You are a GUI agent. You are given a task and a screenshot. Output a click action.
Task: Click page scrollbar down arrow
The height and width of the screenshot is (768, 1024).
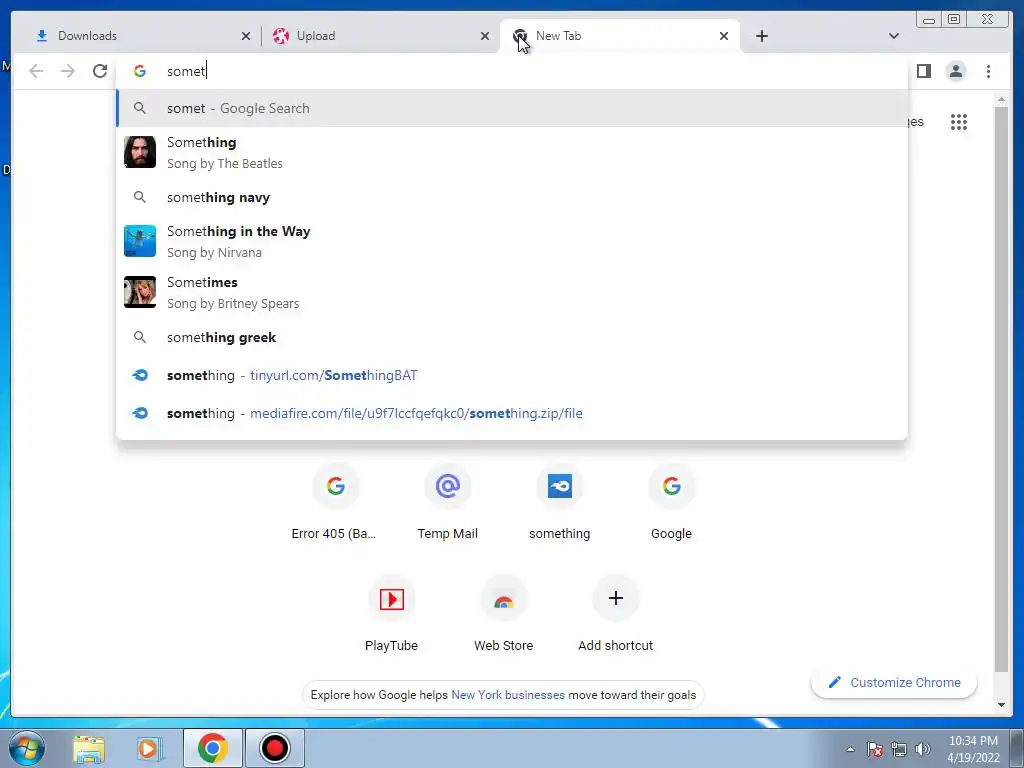point(1001,704)
